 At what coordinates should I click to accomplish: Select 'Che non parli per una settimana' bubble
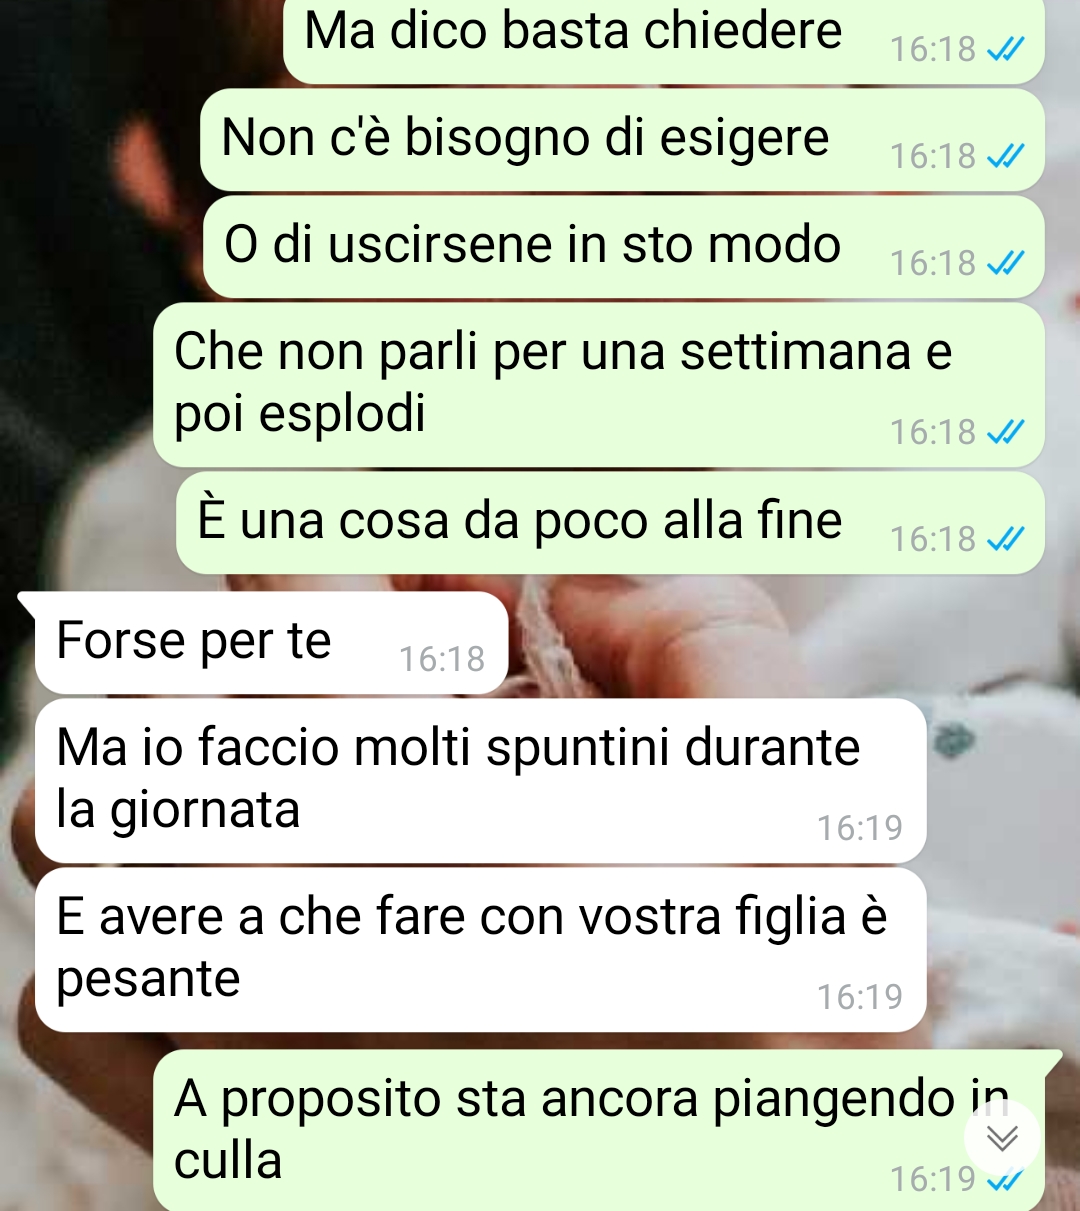[599, 385]
